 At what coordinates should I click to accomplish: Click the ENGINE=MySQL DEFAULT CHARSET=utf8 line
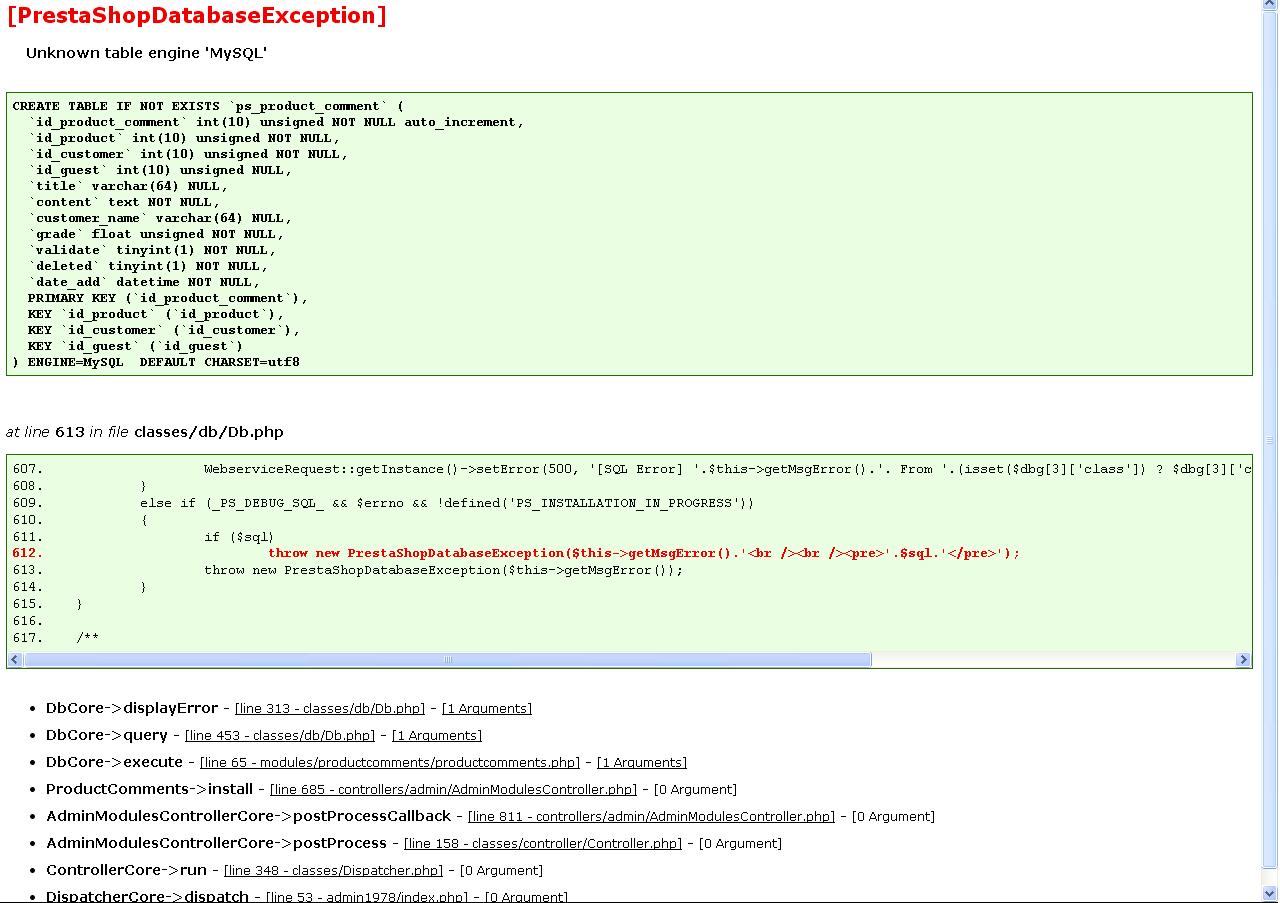click(x=156, y=362)
